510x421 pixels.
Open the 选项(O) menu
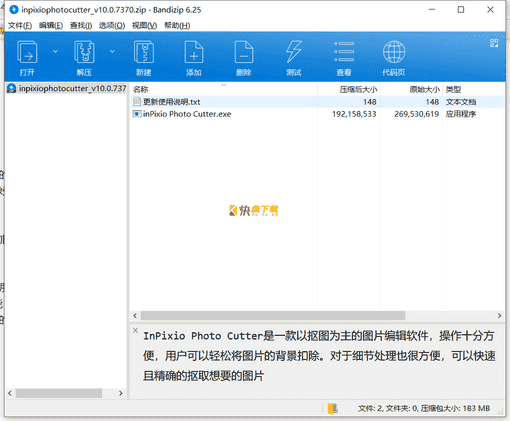click(x=112, y=26)
